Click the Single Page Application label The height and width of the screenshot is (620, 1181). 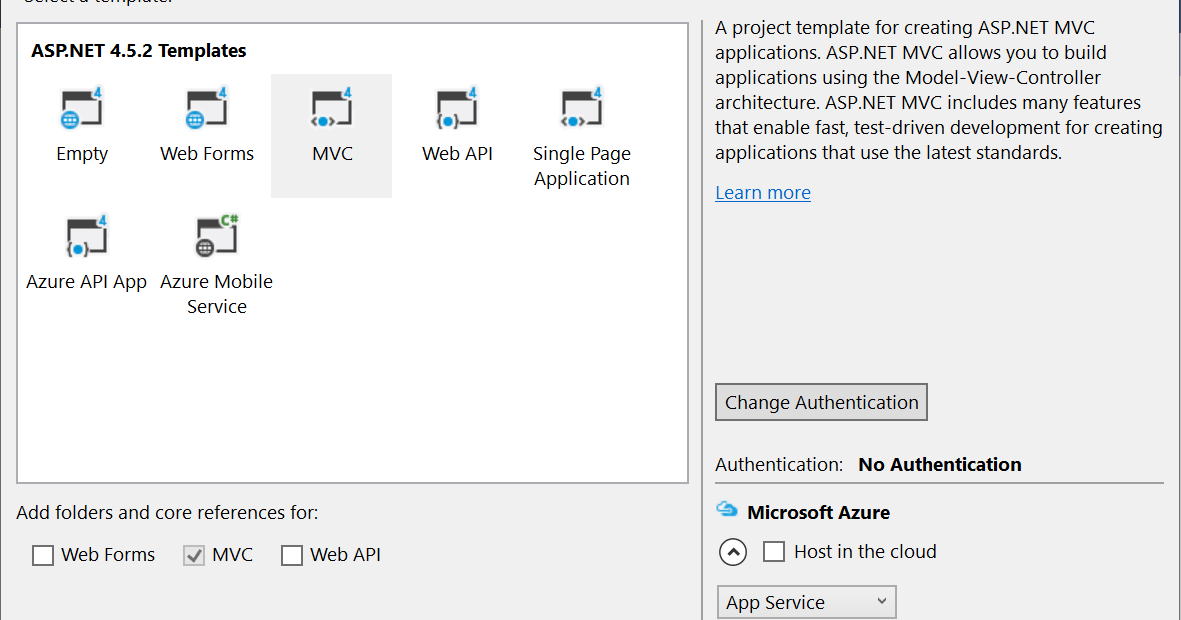[x=582, y=166]
